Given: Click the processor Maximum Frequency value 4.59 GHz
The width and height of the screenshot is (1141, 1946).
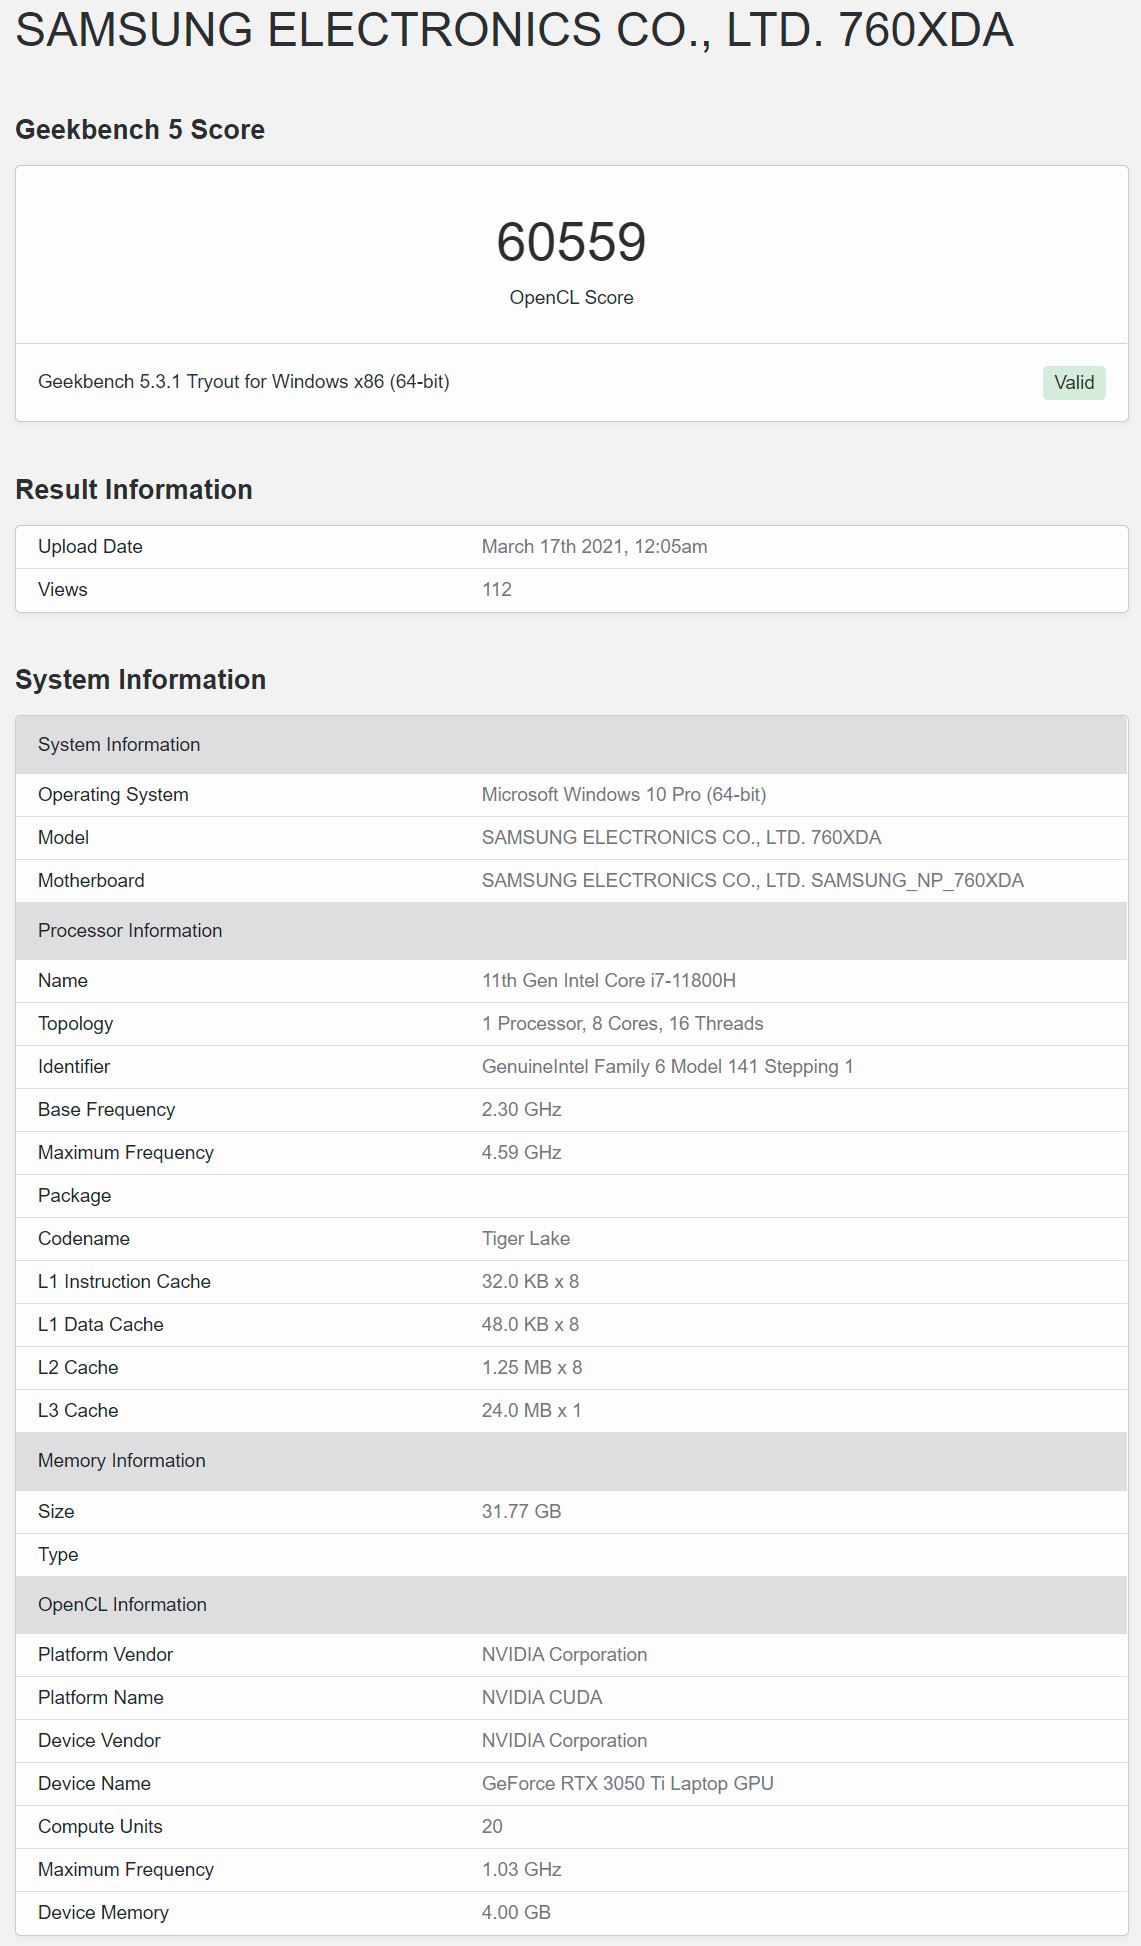Looking at the screenshot, I should click(x=521, y=1152).
